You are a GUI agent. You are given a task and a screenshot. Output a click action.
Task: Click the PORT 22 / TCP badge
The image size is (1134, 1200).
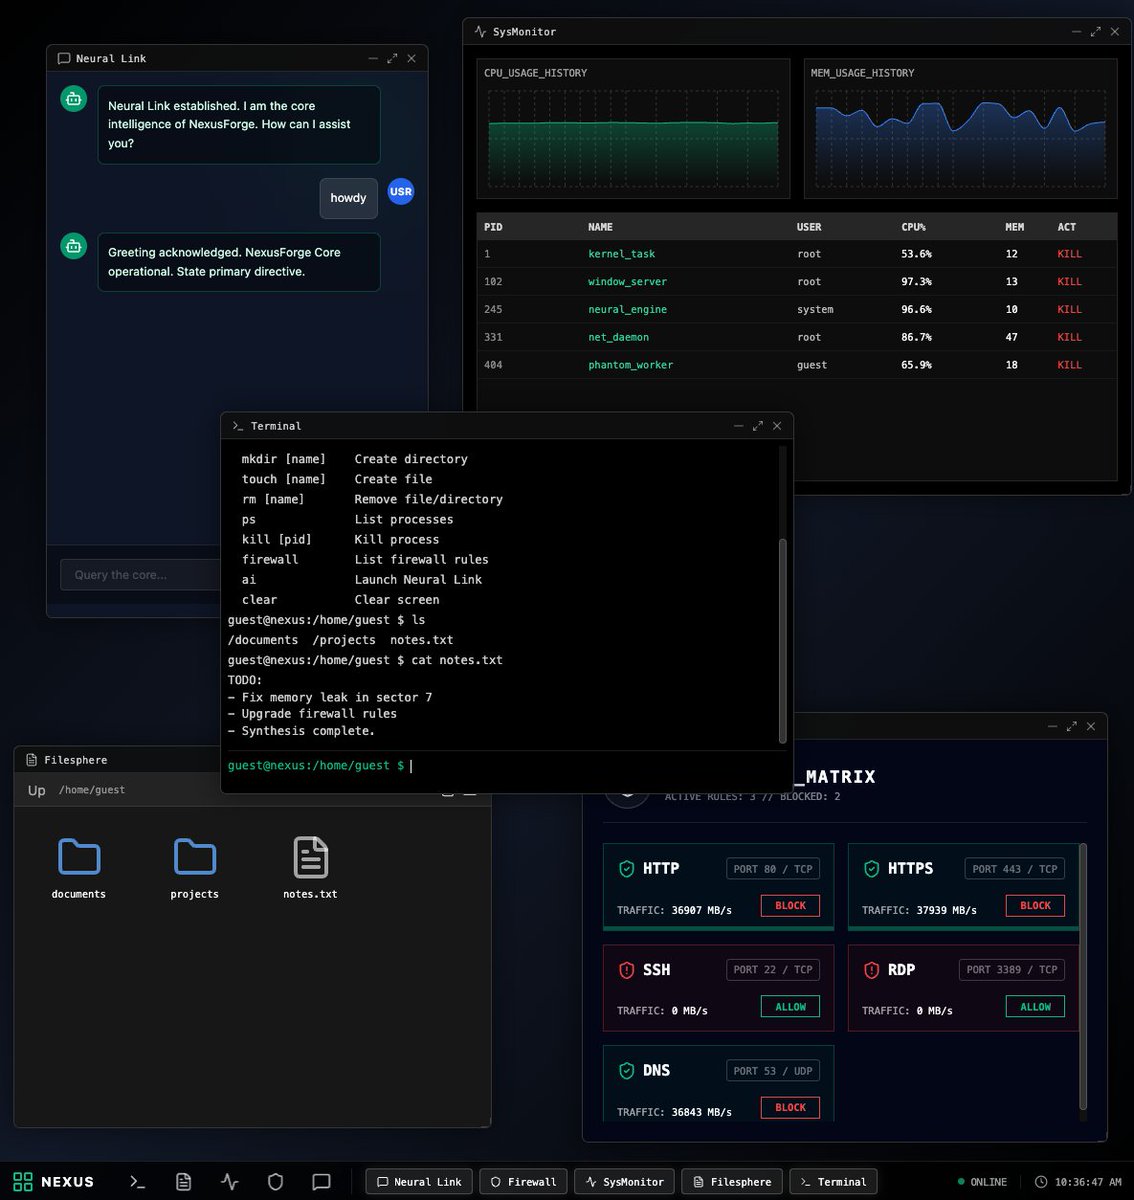pos(773,970)
